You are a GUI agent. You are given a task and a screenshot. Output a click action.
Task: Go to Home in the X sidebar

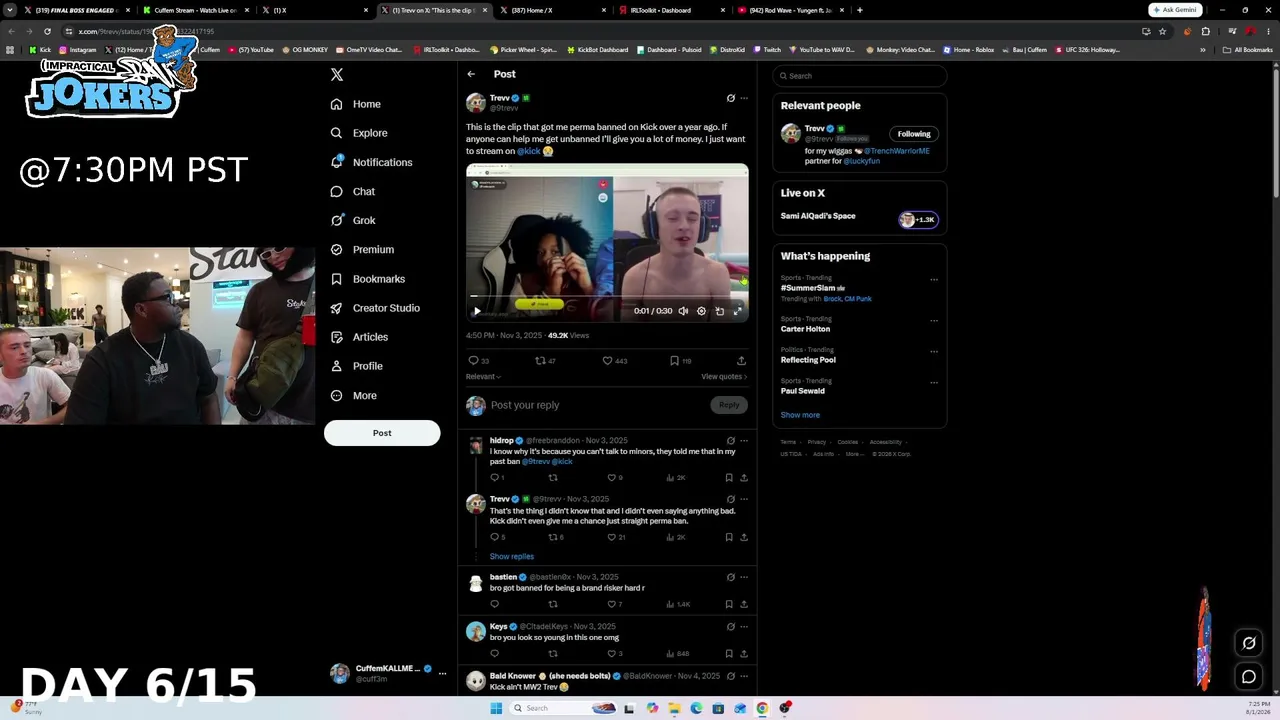356,104
